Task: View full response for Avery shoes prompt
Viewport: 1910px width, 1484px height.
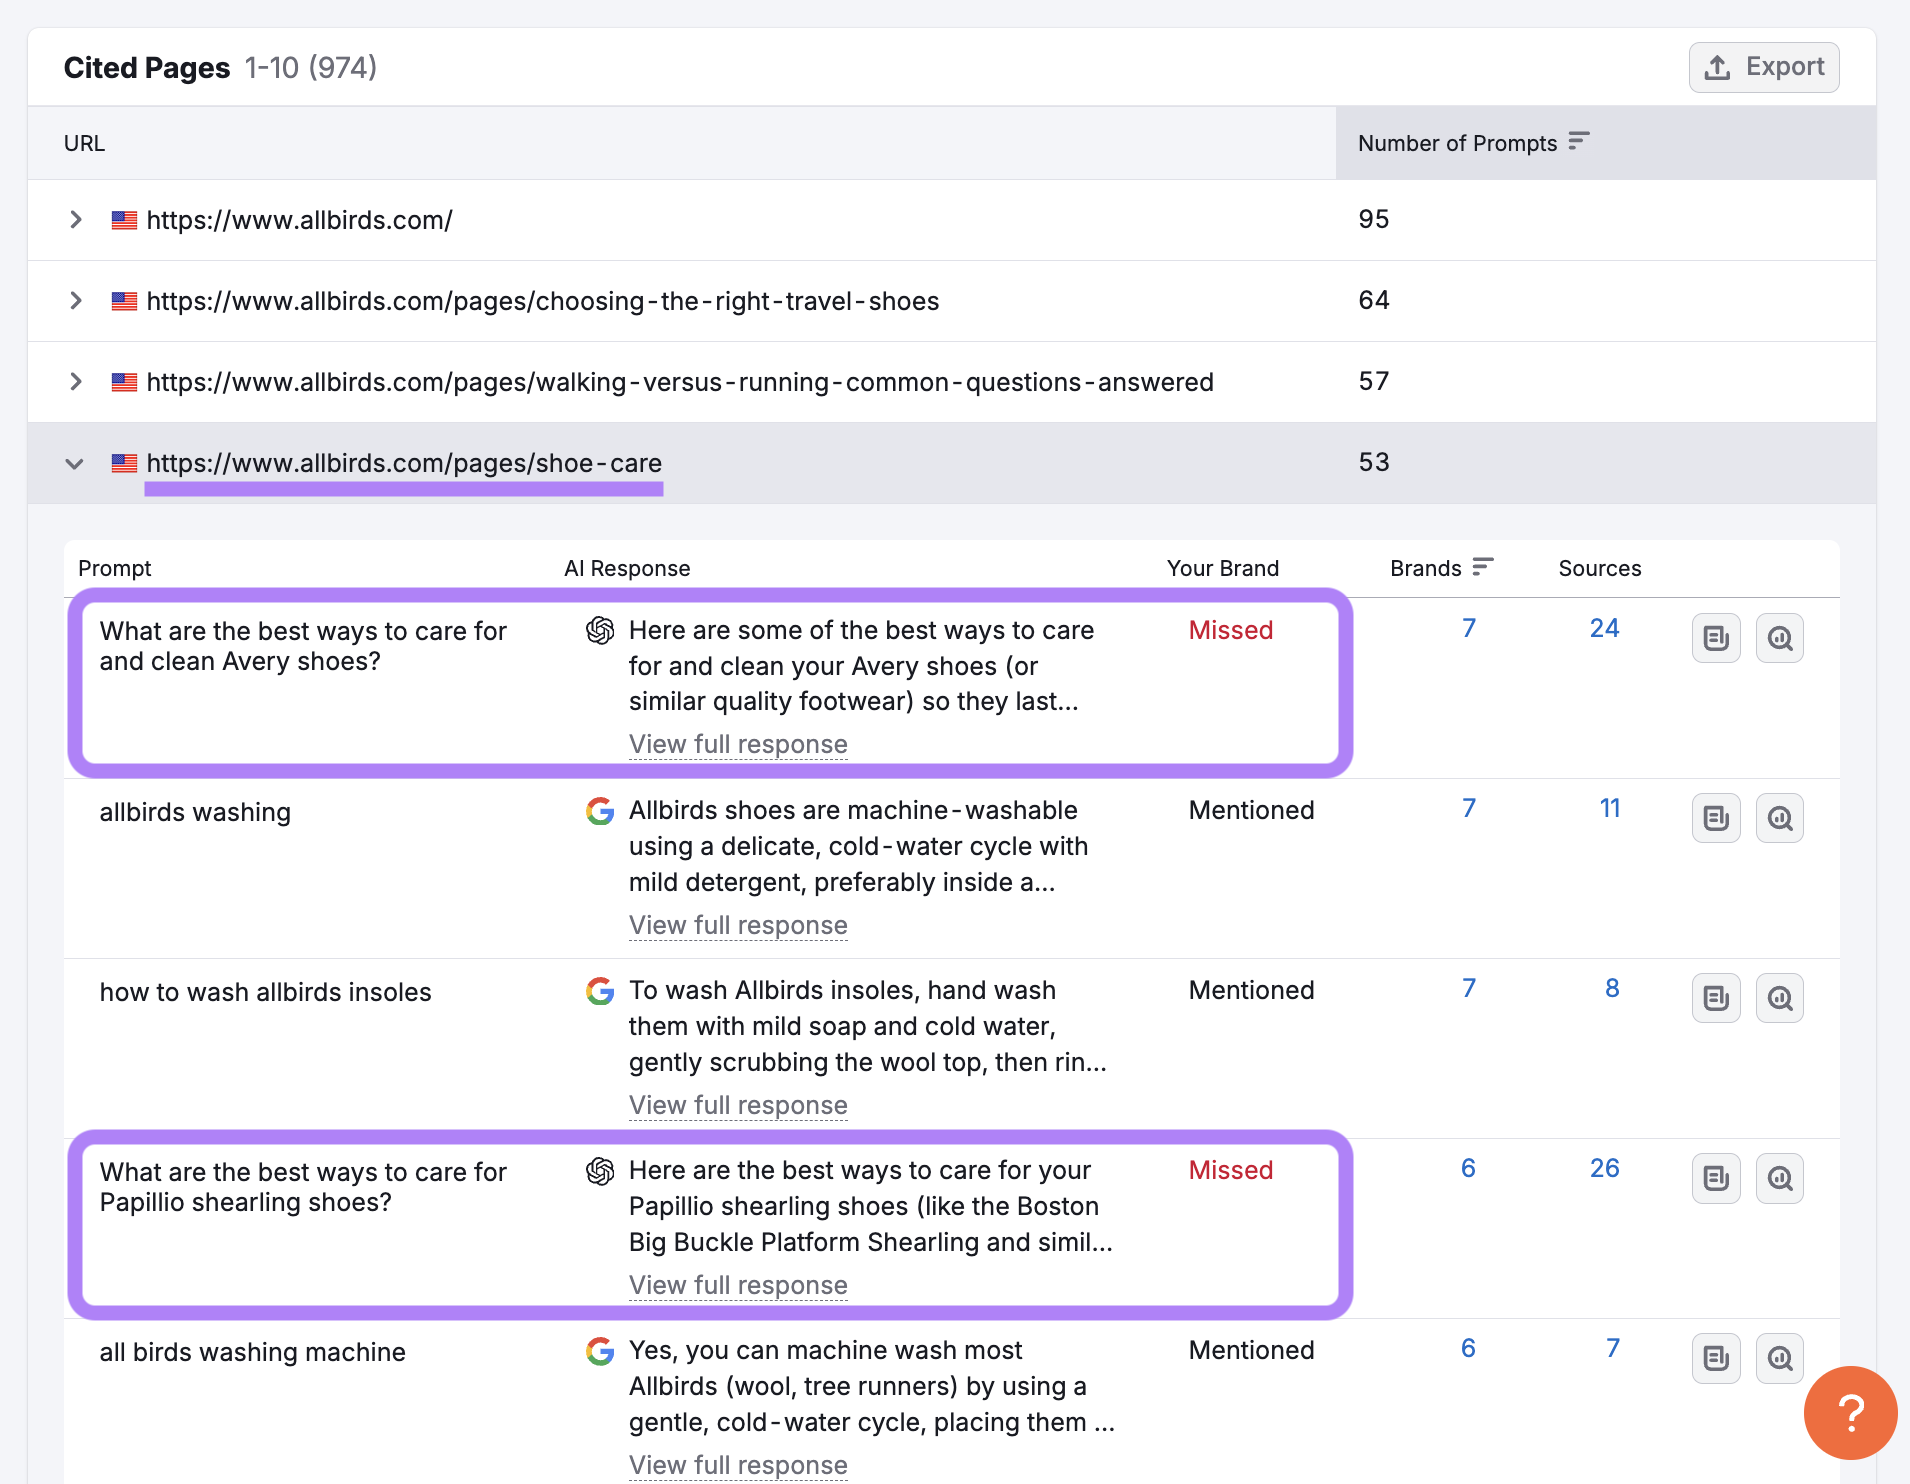Action: 738,744
